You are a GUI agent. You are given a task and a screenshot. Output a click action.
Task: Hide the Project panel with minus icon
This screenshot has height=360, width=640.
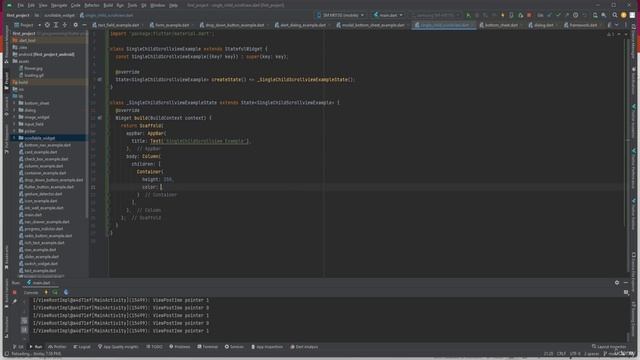84,25
